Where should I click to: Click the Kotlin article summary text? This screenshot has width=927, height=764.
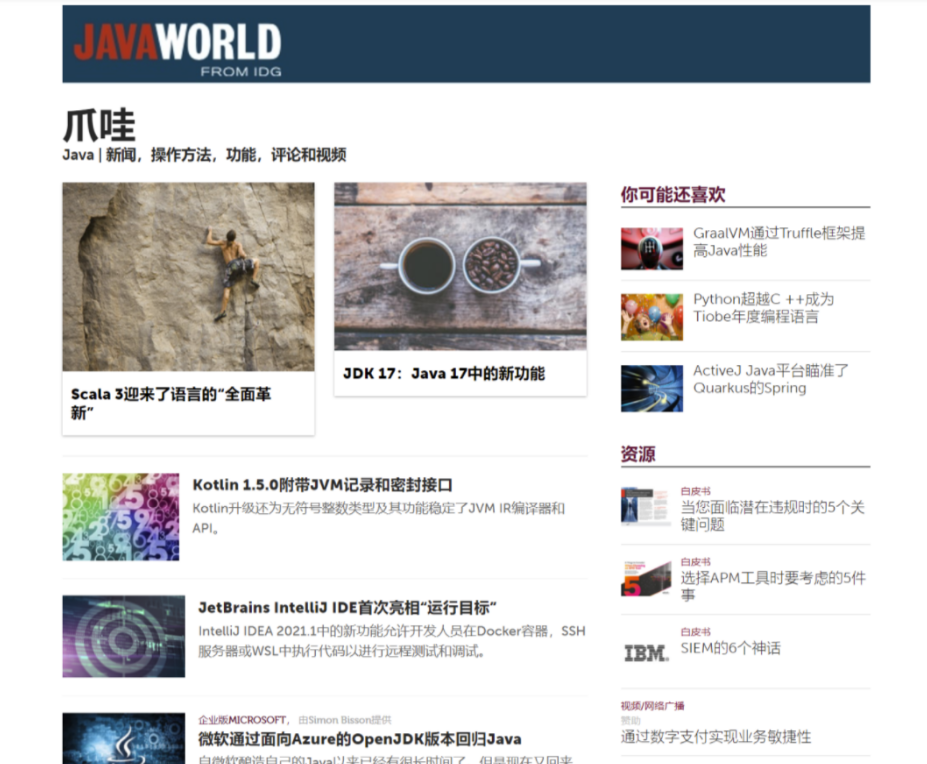tap(378, 518)
